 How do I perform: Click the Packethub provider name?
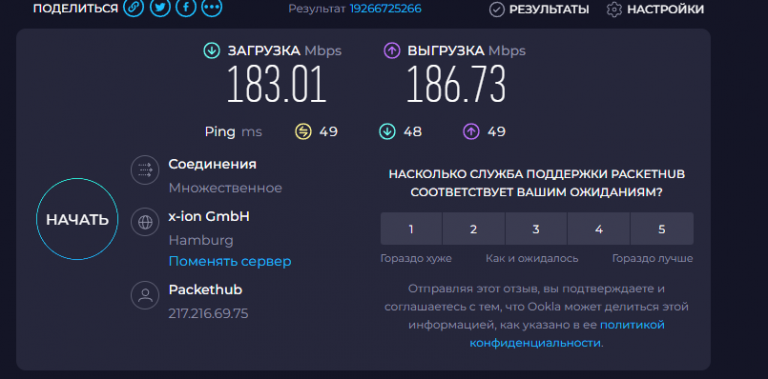[205, 289]
